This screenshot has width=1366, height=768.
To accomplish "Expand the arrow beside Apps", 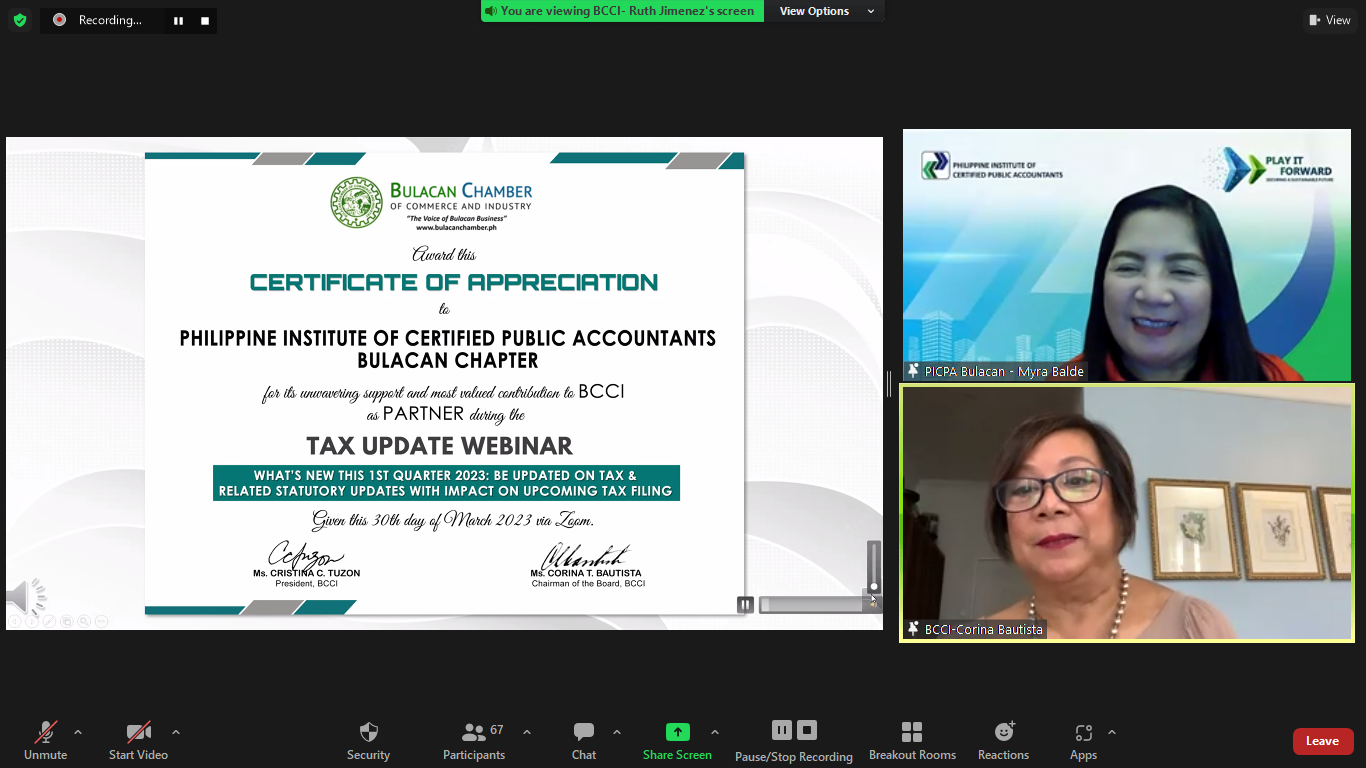I will (1112, 732).
